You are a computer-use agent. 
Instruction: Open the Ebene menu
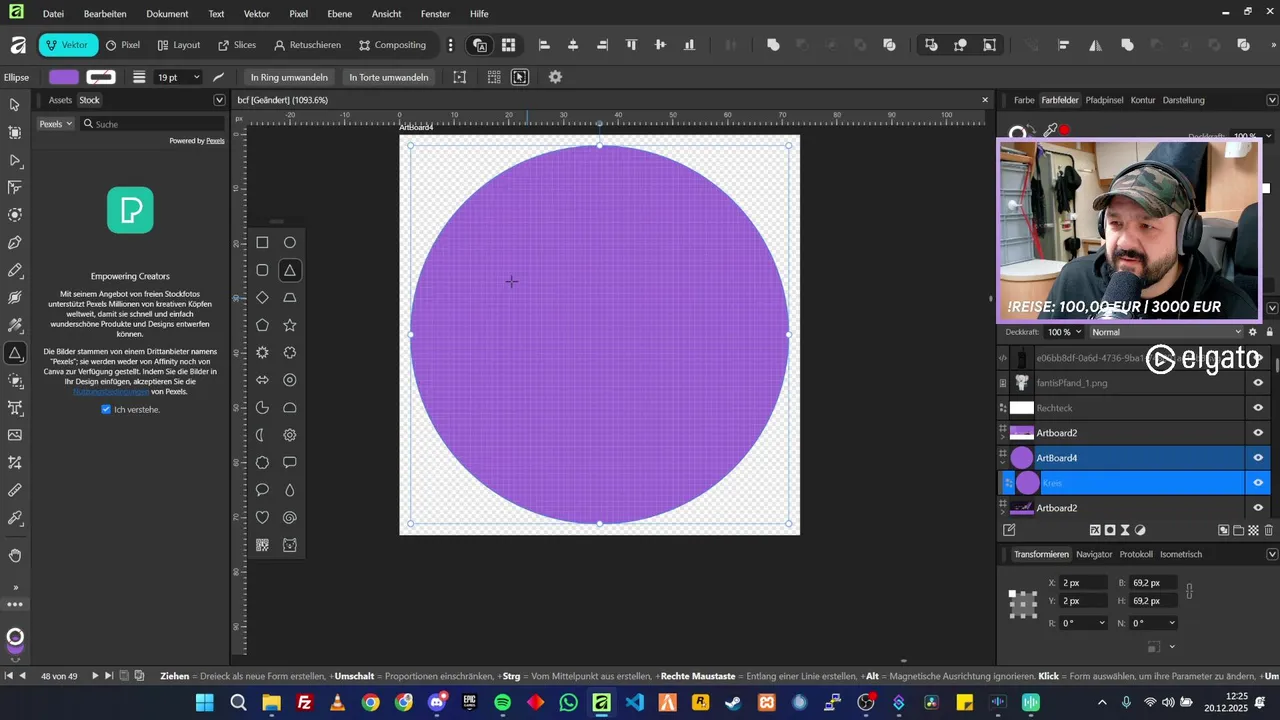tap(340, 14)
